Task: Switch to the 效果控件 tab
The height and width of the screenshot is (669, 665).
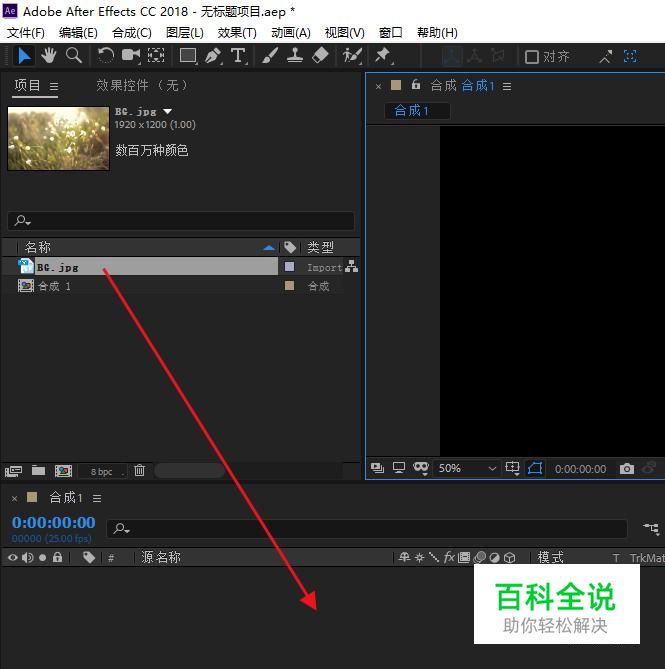Action: pos(142,85)
